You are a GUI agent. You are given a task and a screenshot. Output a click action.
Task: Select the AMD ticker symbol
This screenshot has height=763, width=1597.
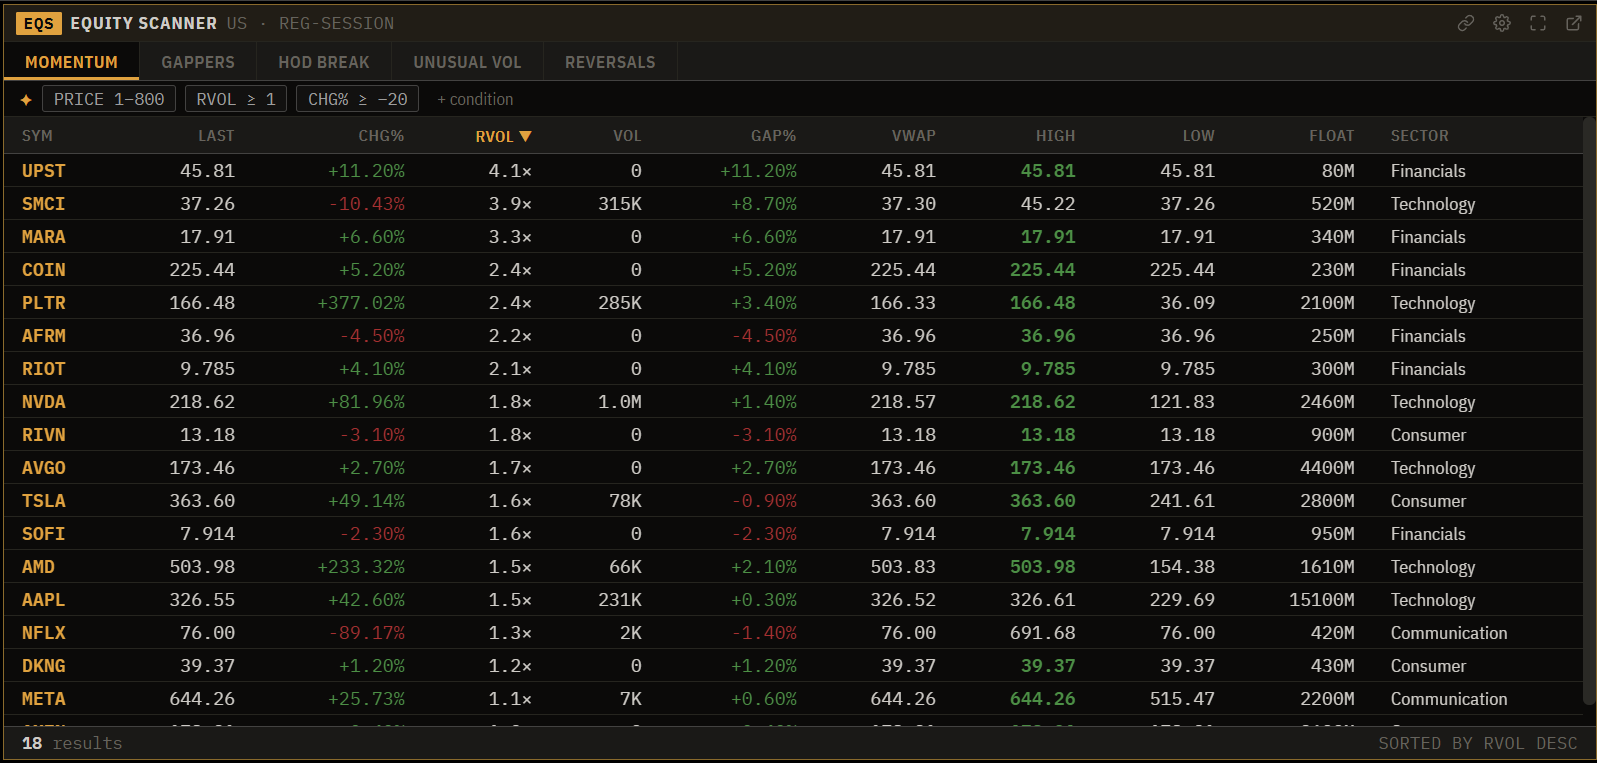tap(38, 567)
